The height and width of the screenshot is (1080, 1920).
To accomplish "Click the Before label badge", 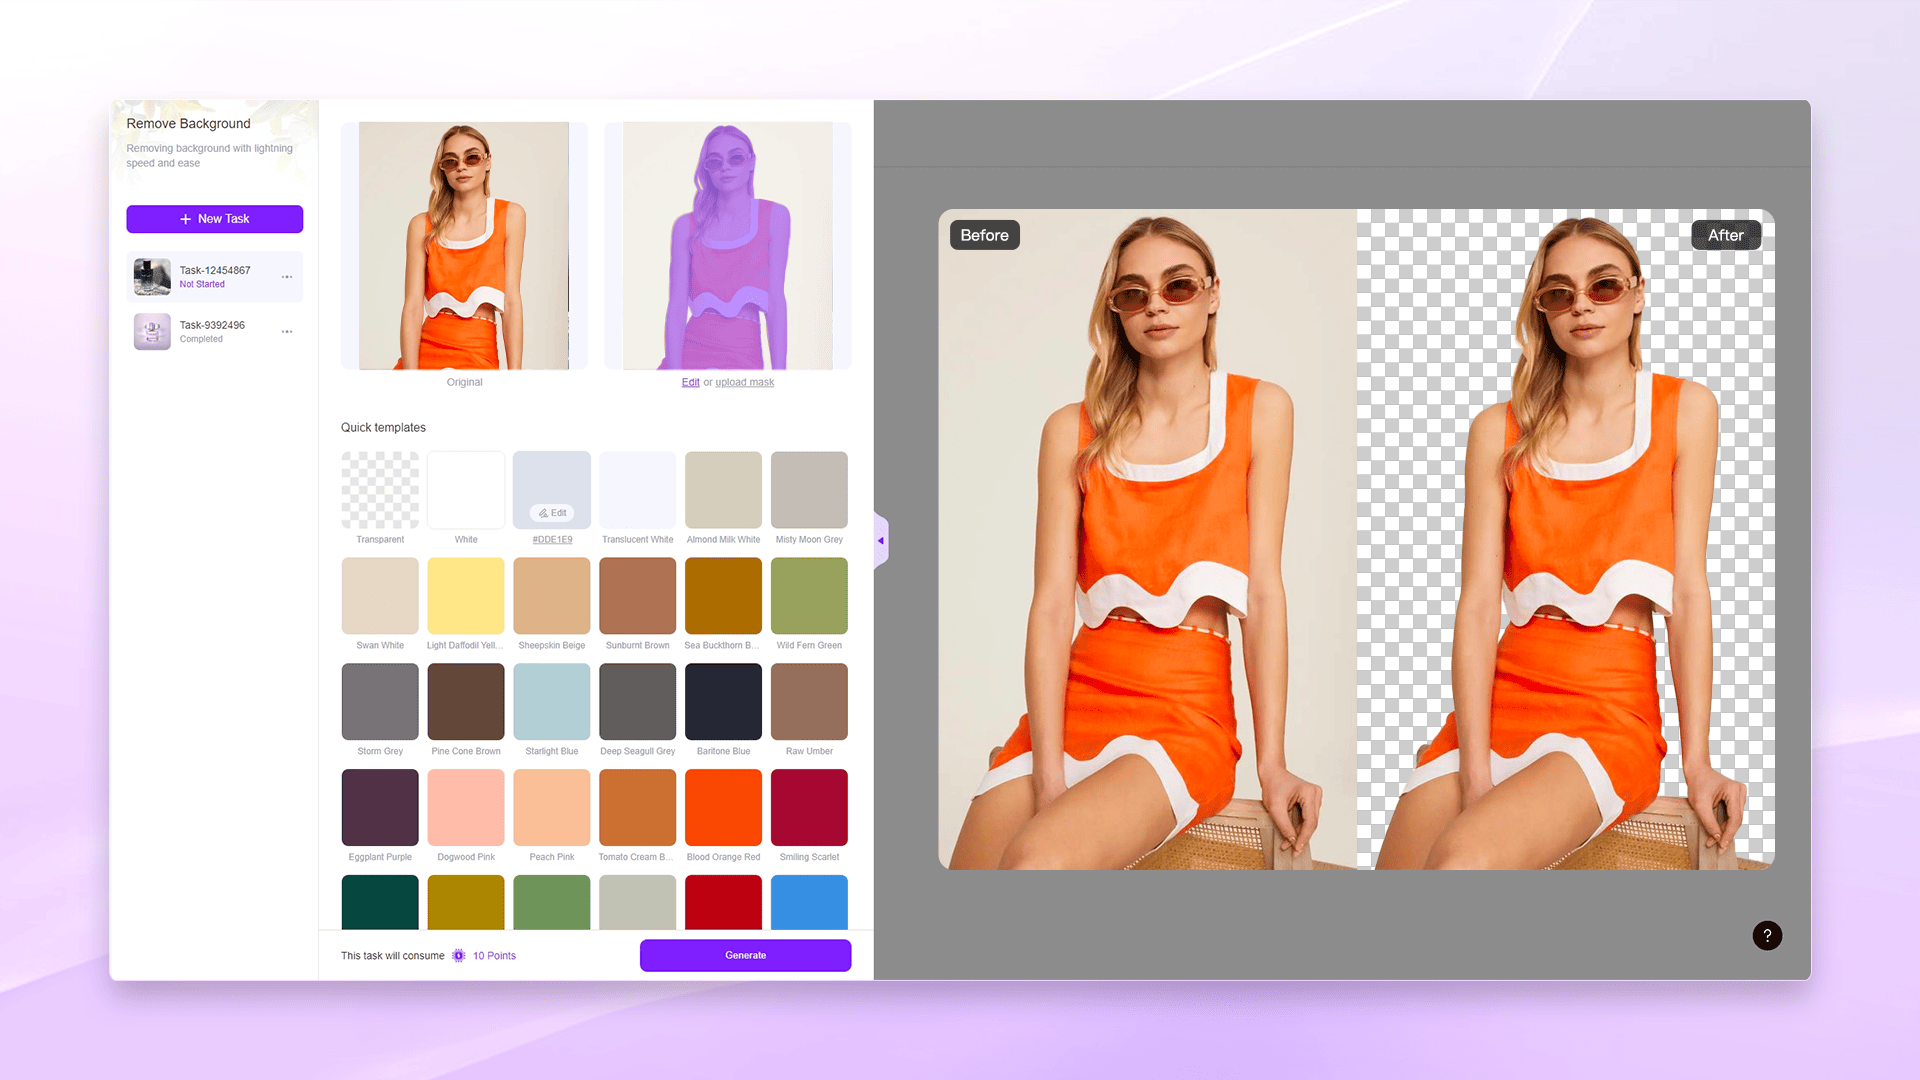I will click(984, 235).
